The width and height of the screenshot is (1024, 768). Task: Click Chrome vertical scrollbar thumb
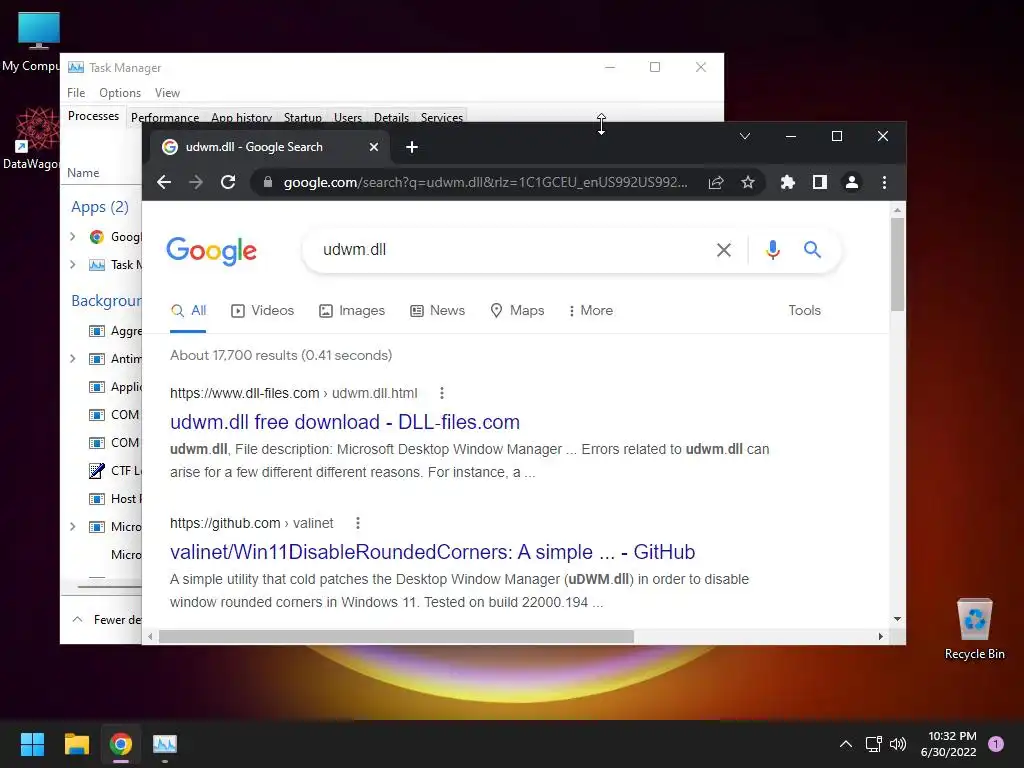tap(897, 264)
